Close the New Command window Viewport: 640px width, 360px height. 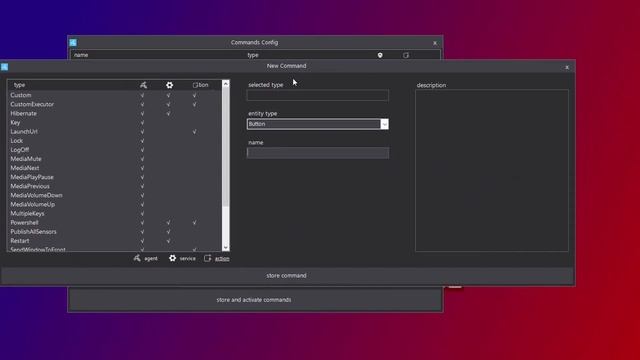click(567, 67)
